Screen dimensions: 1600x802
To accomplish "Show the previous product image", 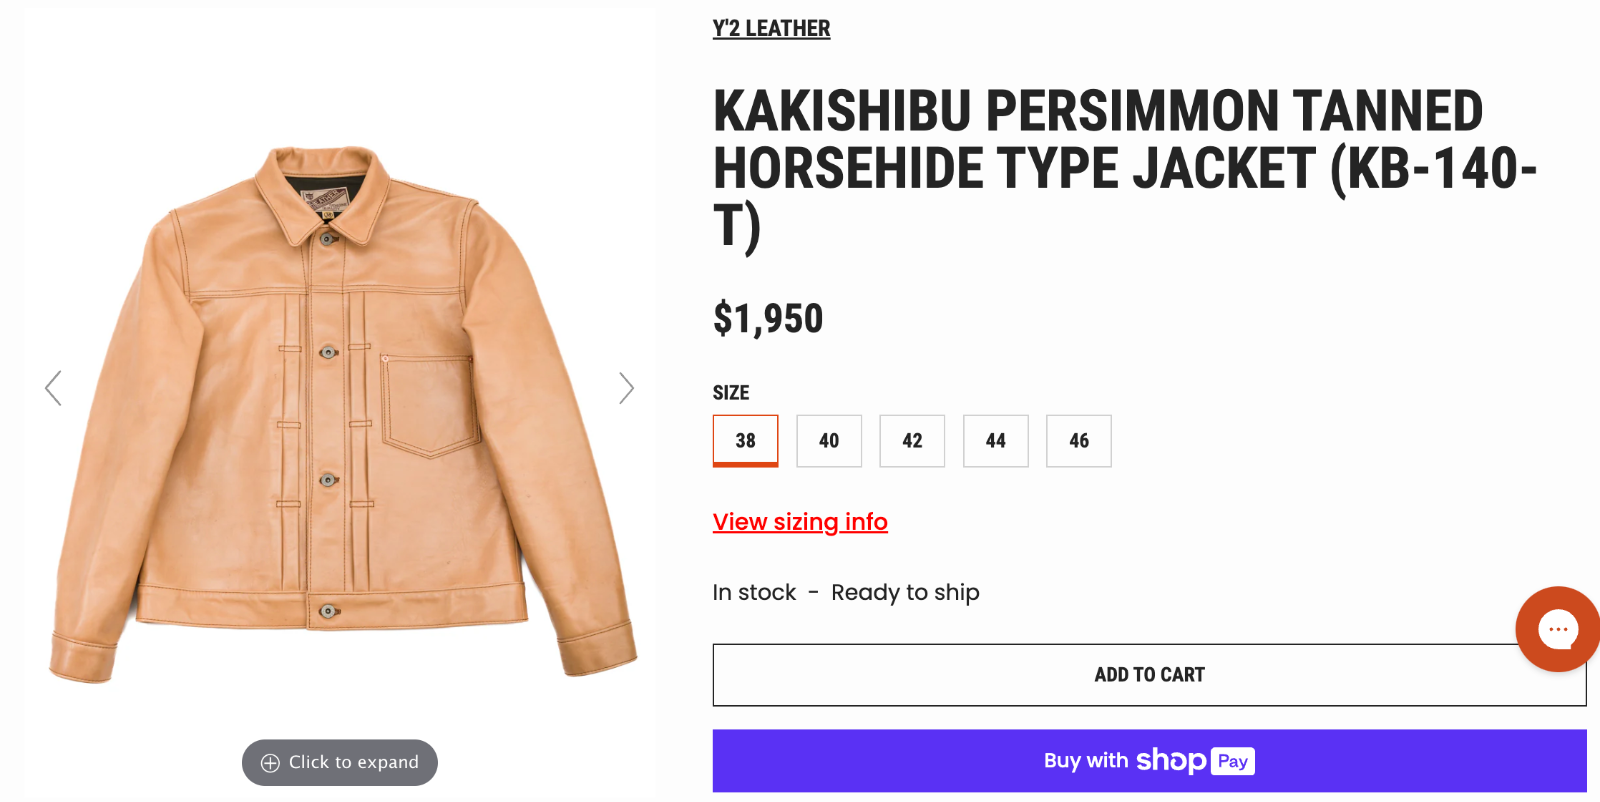I will [x=53, y=388].
